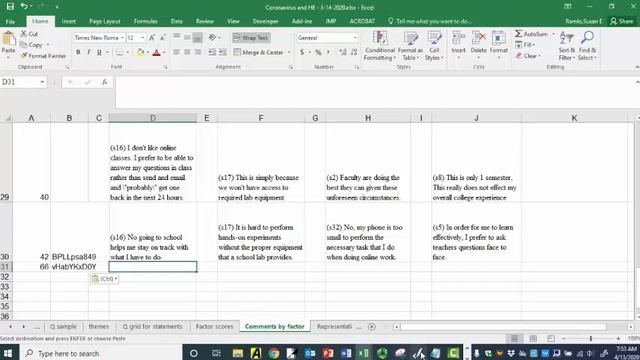Center text horizontally
This screenshot has width=640, height=360.
tap(187, 52)
